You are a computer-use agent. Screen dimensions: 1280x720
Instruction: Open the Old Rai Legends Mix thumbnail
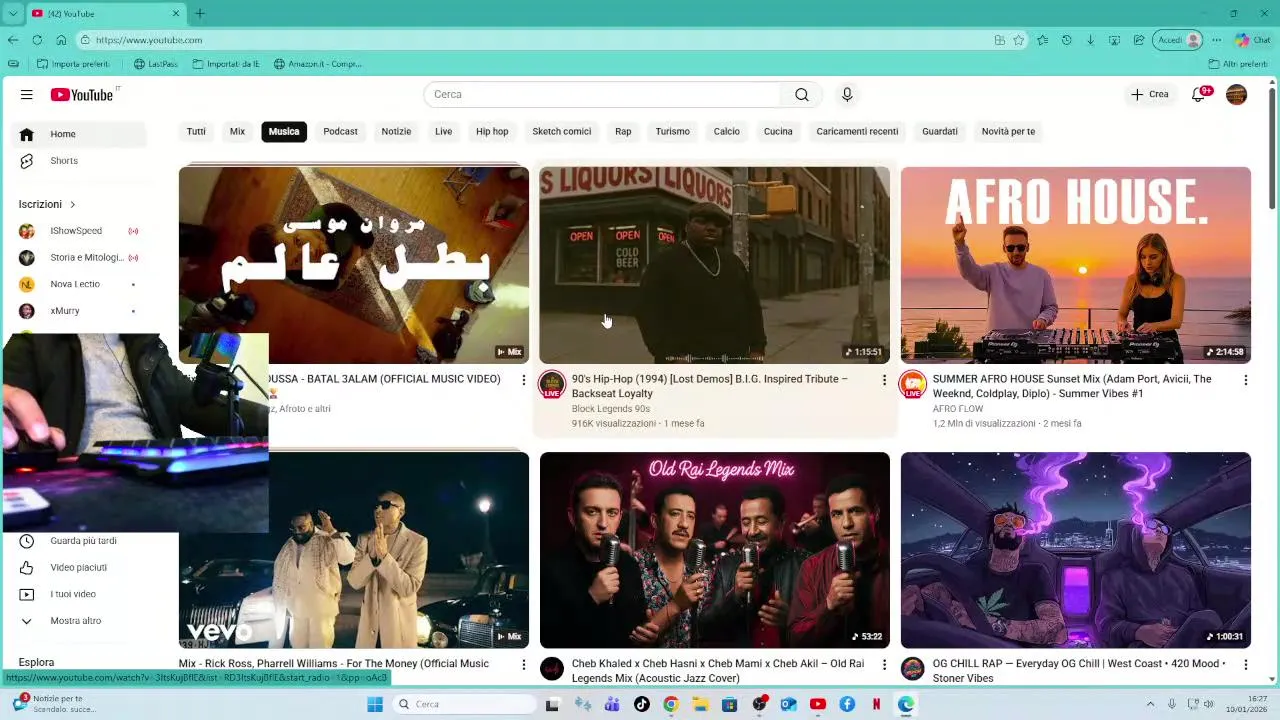(x=714, y=550)
